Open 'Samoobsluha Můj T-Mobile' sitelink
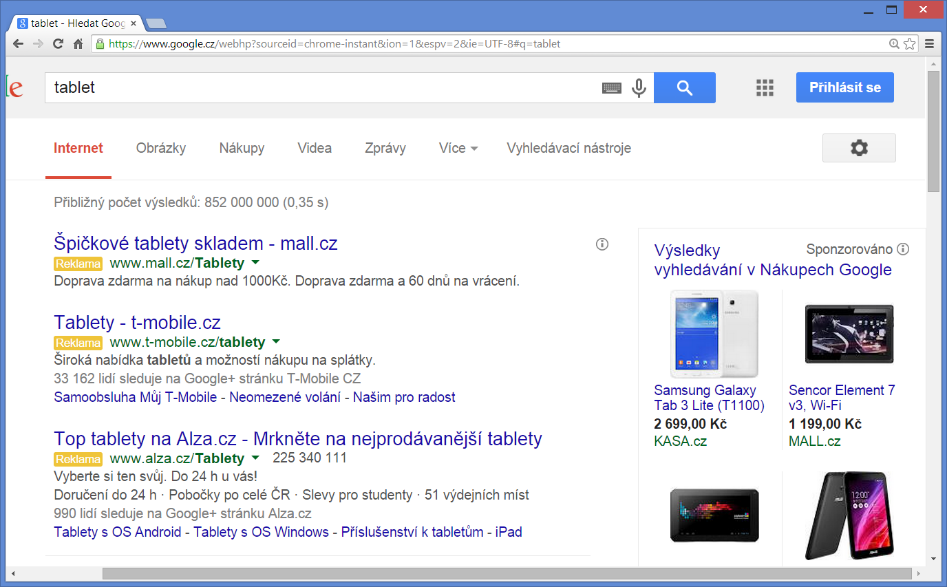 135,397
